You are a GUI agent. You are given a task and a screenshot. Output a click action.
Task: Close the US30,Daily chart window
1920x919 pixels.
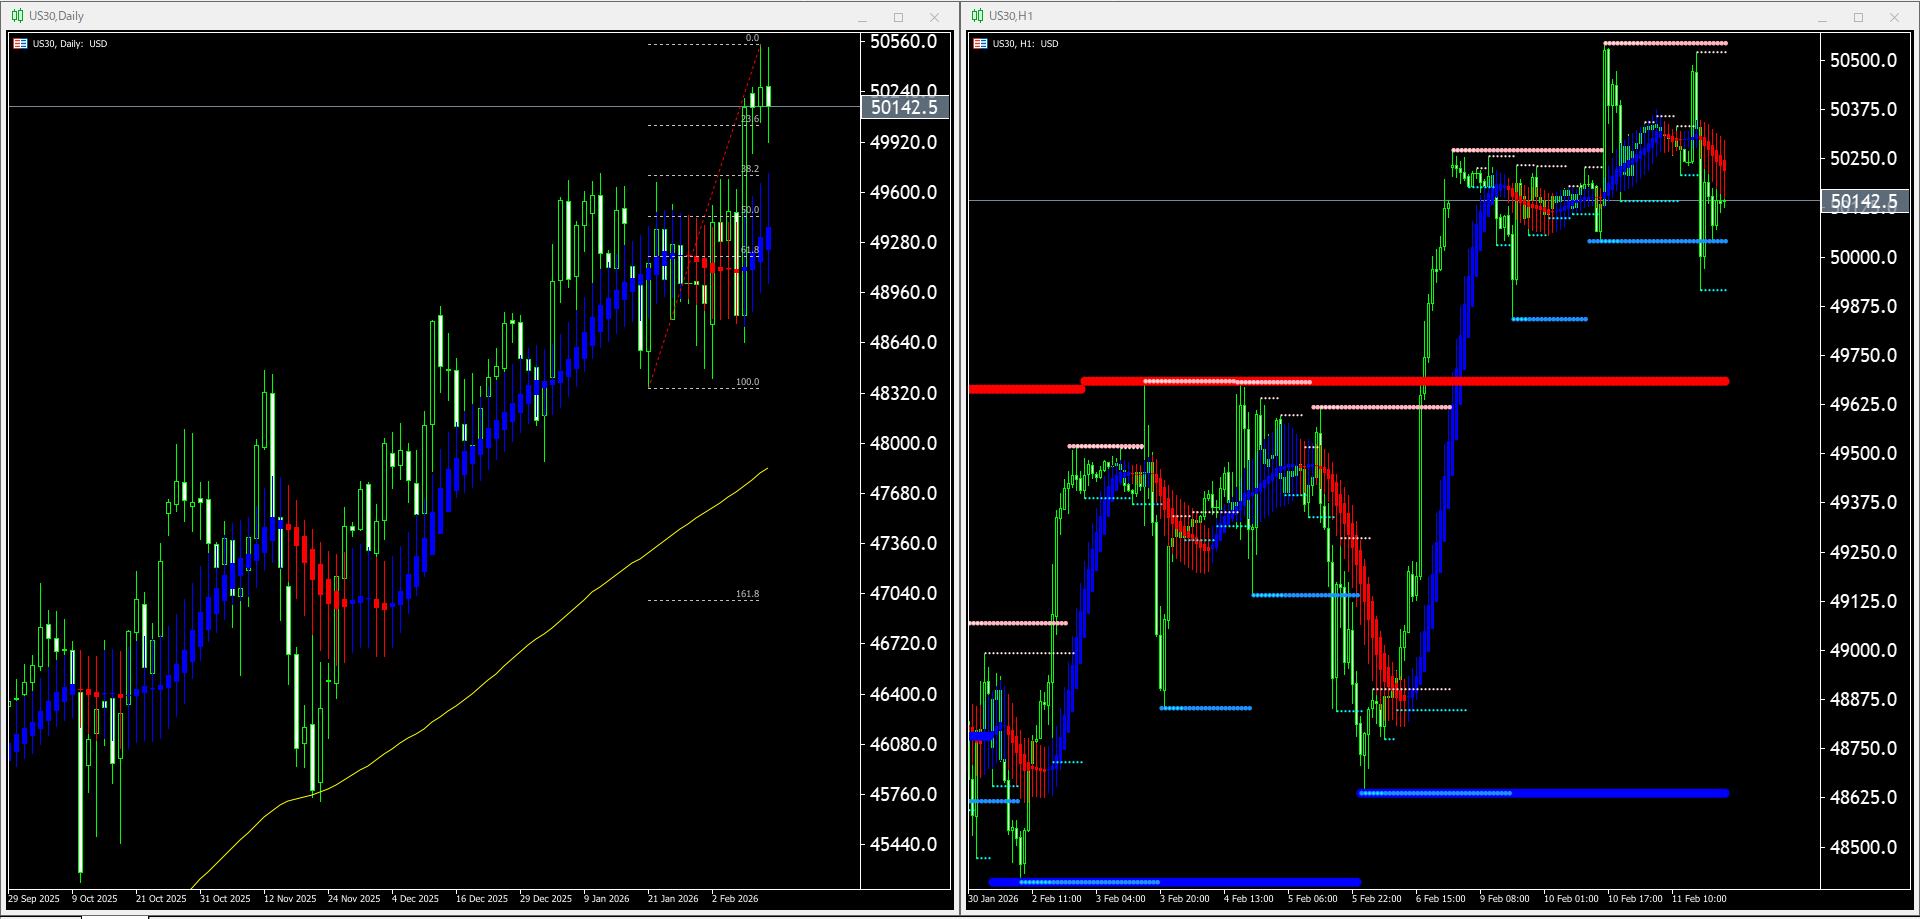pos(934,17)
